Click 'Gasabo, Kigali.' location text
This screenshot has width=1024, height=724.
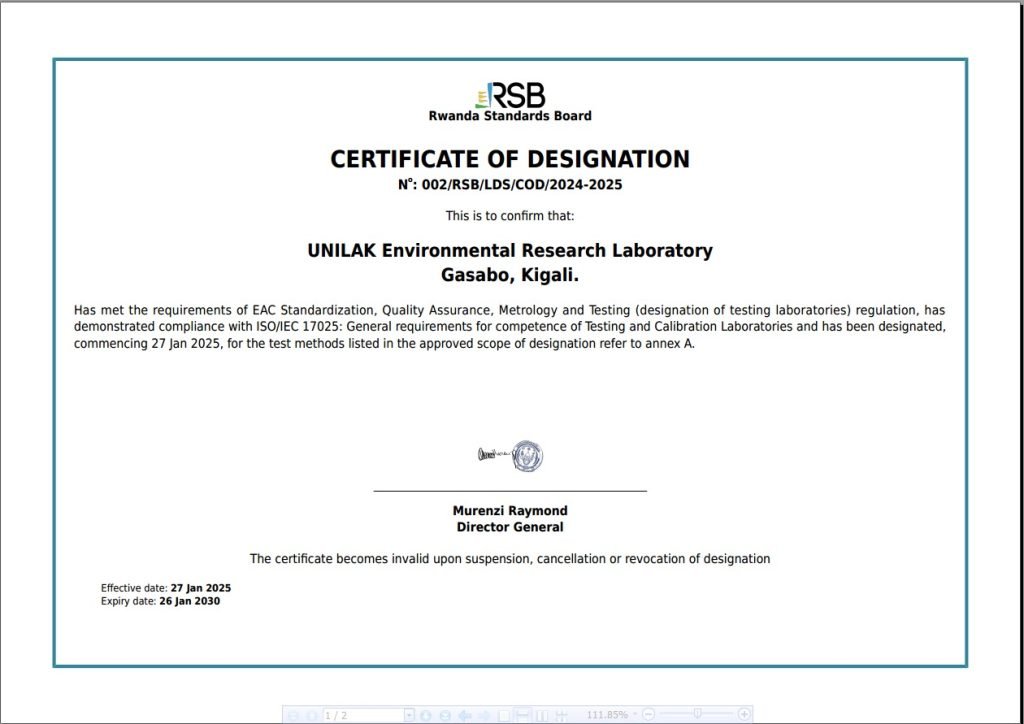tap(510, 276)
